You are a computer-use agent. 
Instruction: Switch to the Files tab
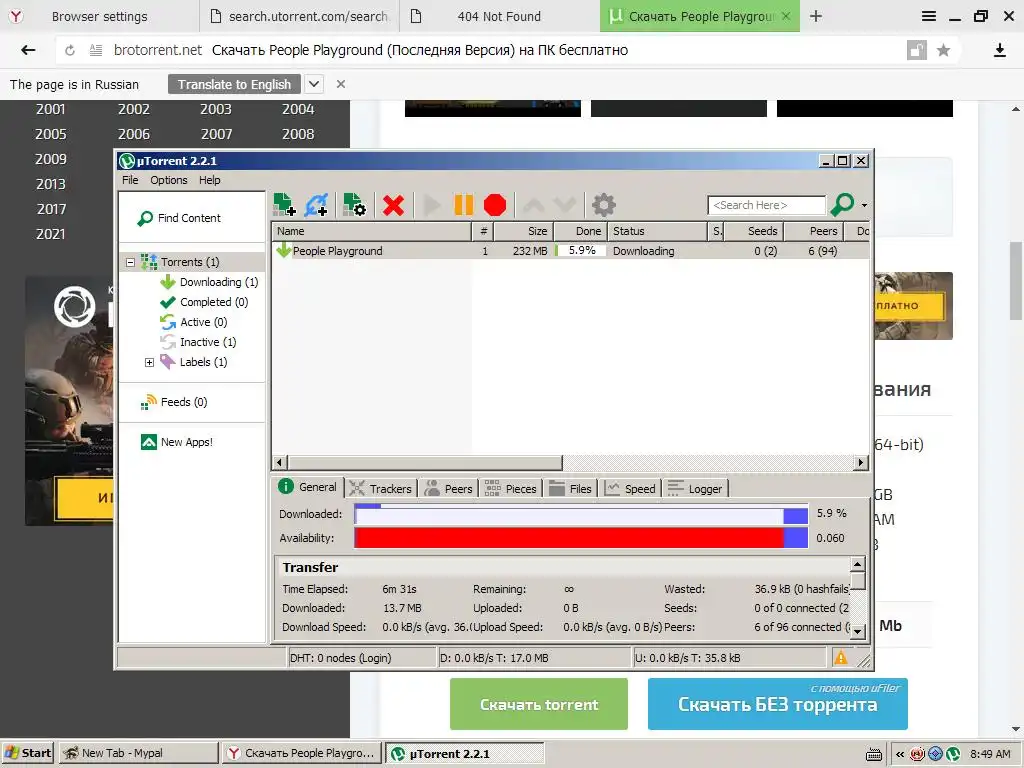pos(571,488)
